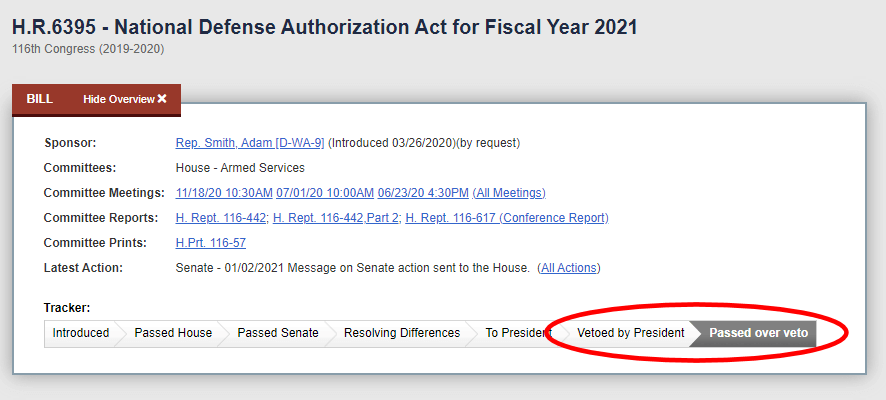Viewport: 886px width, 400px height.
Task: Click the Passed House tracker step
Action: [173, 333]
